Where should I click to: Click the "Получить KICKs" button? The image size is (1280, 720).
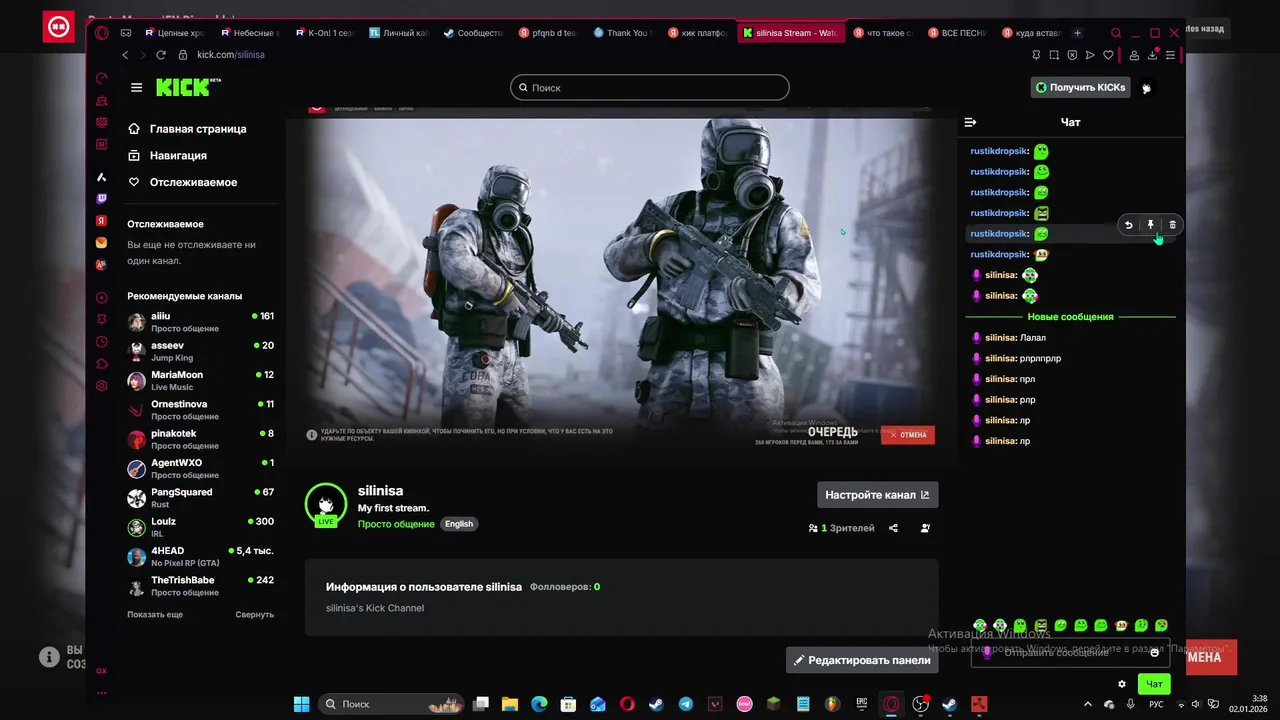coord(1080,88)
